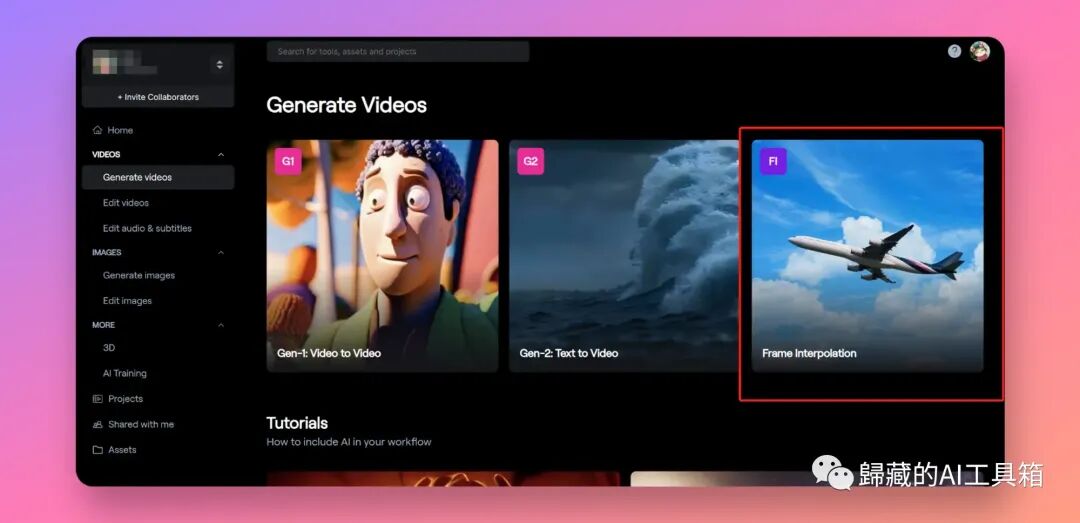The height and width of the screenshot is (523, 1080).
Task: Open Edit images in sidebar
Action: coord(127,300)
